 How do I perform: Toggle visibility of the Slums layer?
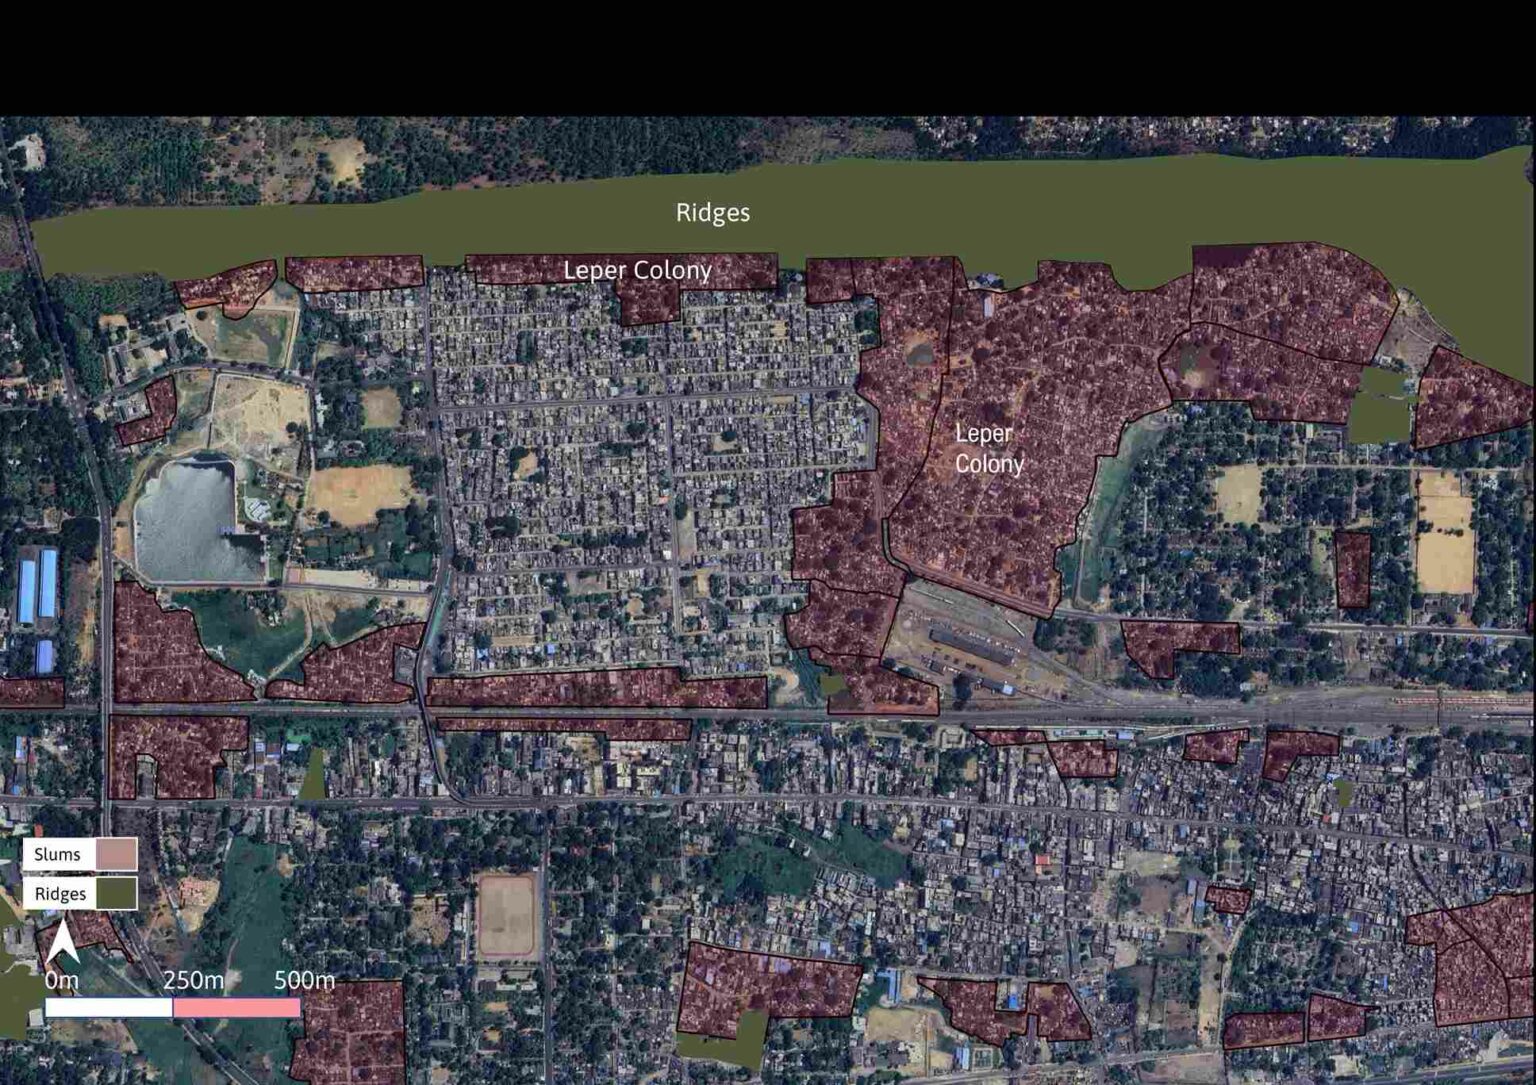pos(115,854)
